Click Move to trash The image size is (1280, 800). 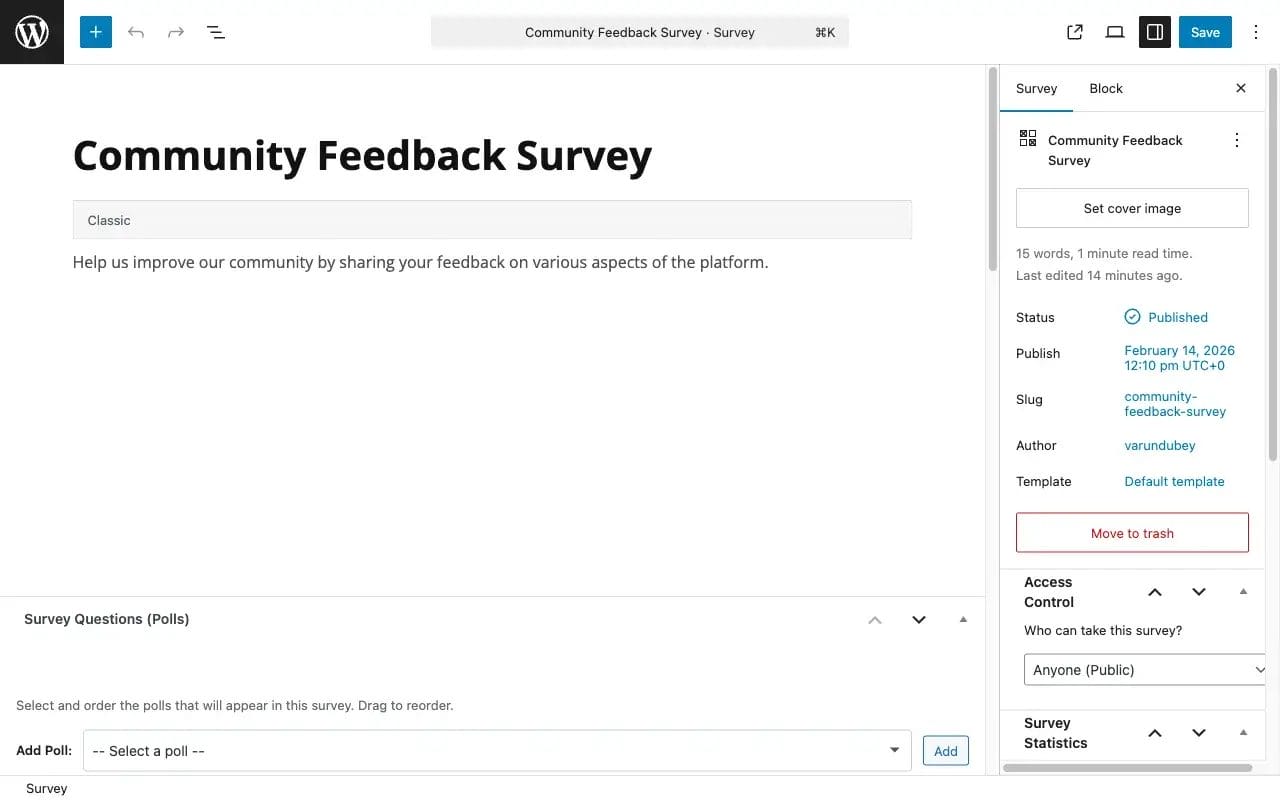tap(1131, 532)
